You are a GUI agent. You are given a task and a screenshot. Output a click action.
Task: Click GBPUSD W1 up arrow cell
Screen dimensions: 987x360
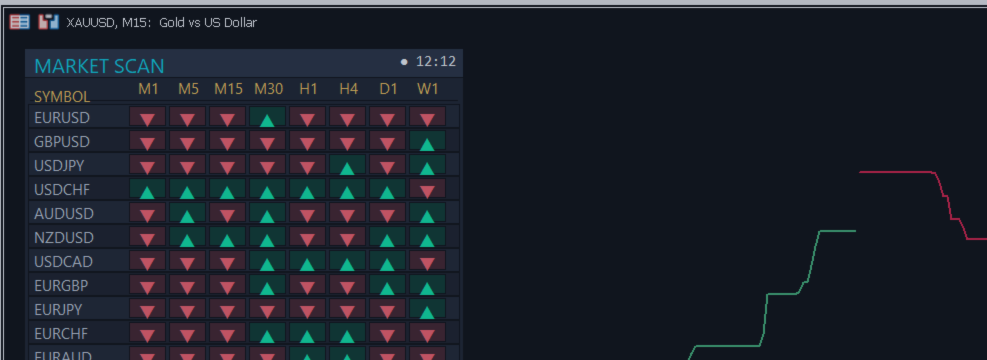[427, 141]
